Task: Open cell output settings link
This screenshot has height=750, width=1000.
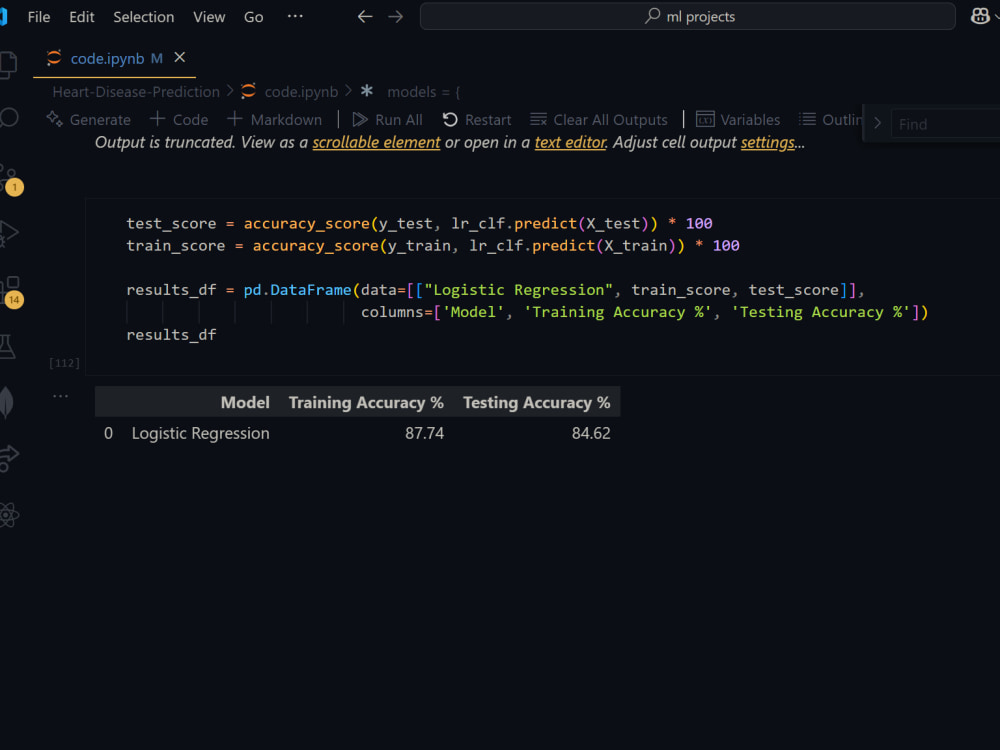Action: (x=767, y=142)
